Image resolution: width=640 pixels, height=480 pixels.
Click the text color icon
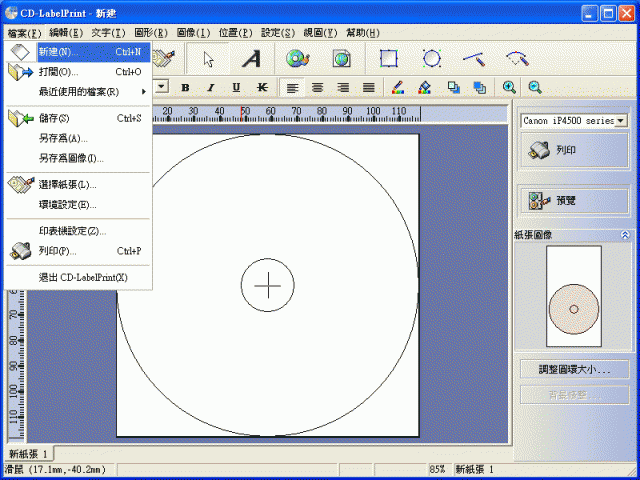tap(397, 88)
